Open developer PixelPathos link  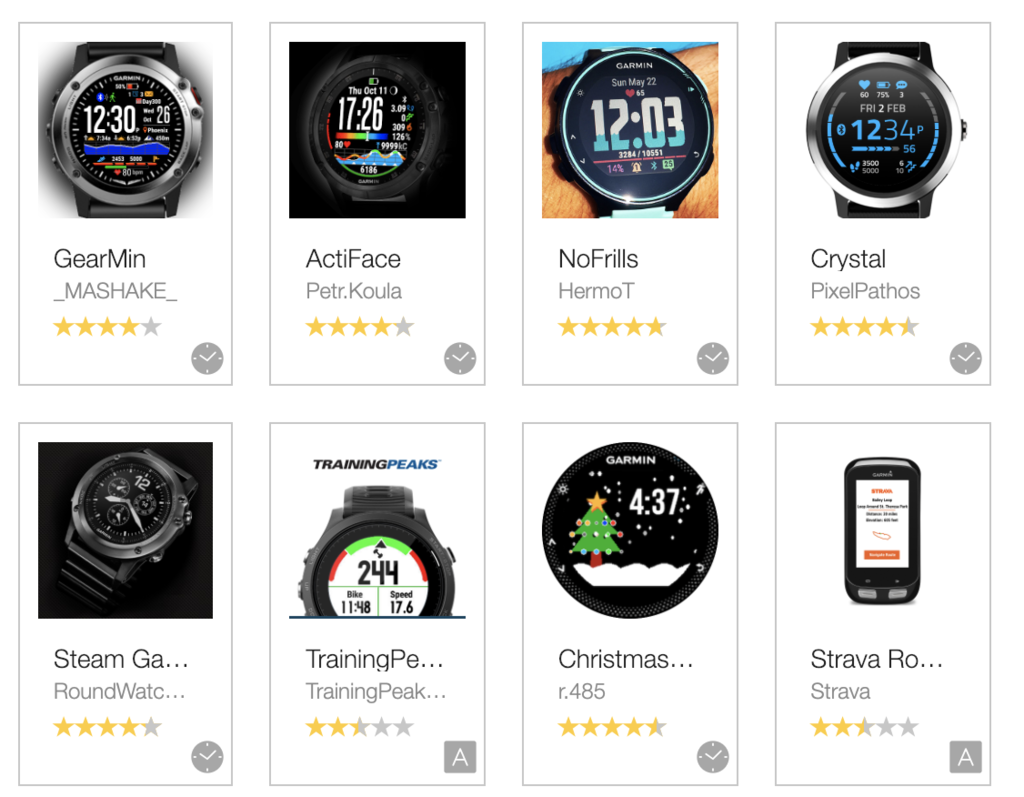[x=865, y=291]
